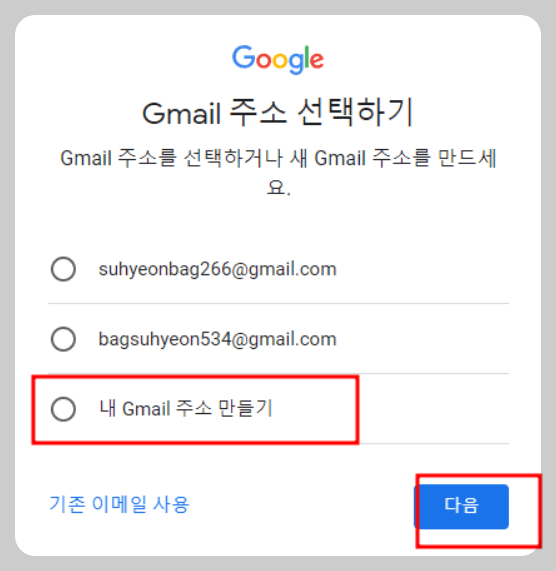The image size is (556, 571).
Task: Click the 내 Gmail 주소 만들기 label text
Action: (186, 409)
